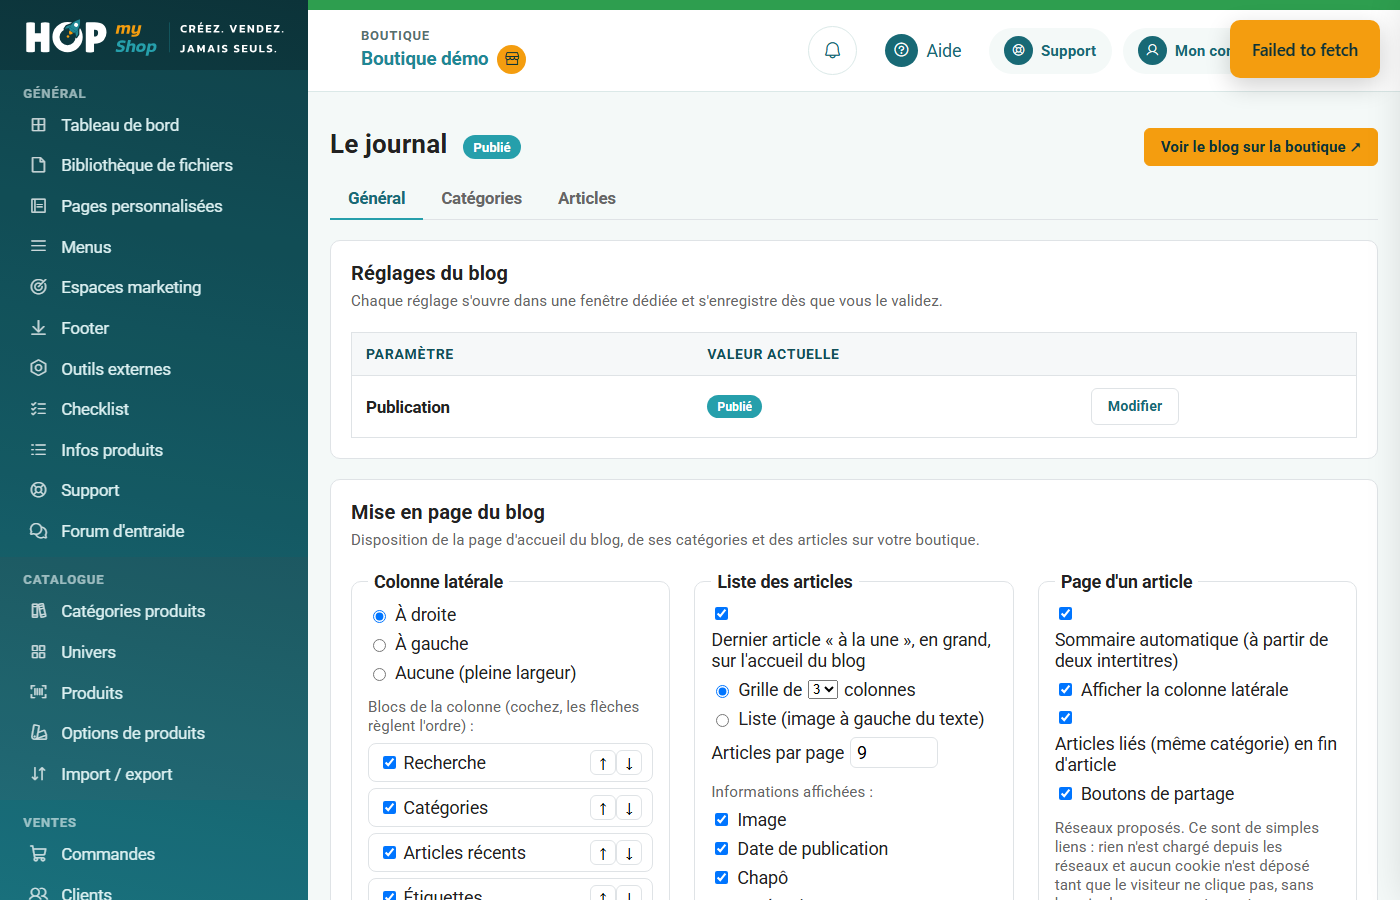Move the Articles récents block up
Screen dimensions: 1400x900
click(603, 853)
